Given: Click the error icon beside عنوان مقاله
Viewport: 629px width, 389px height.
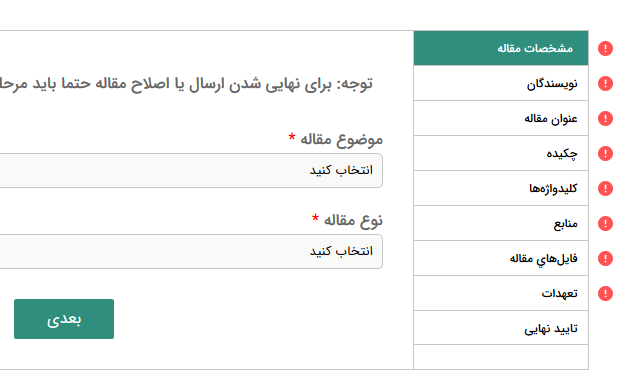Looking at the screenshot, I should pos(605,118).
